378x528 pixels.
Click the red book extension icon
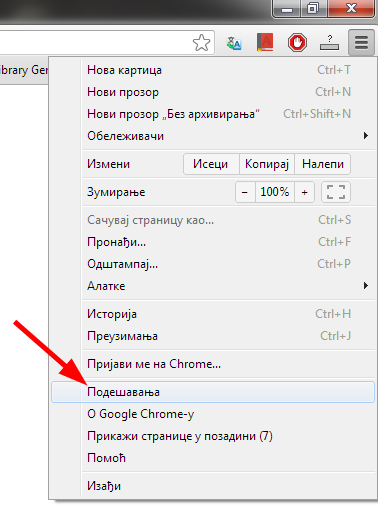265,42
